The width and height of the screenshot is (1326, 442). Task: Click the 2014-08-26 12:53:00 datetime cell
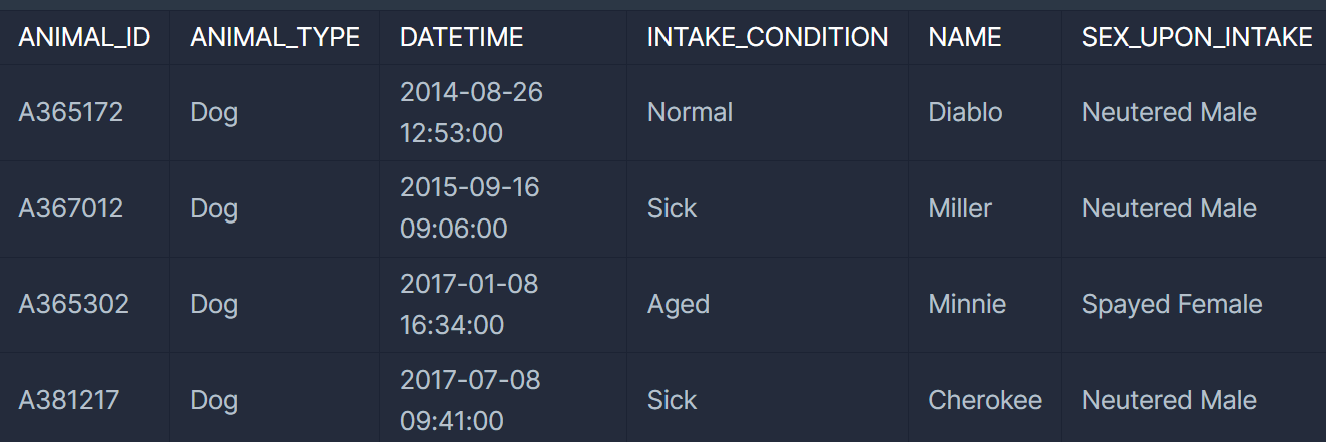(471, 112)
